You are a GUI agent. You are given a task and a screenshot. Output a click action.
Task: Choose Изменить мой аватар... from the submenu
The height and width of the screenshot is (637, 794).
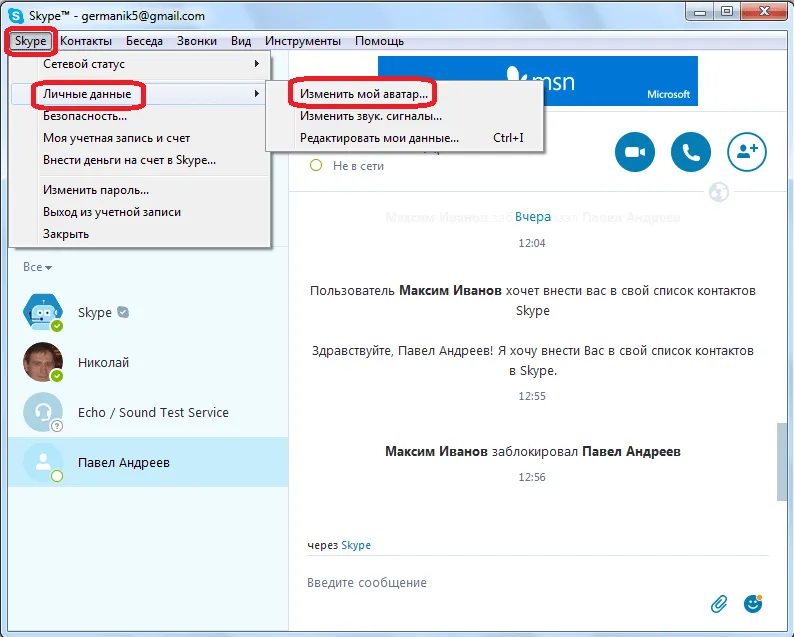(405, 94)
